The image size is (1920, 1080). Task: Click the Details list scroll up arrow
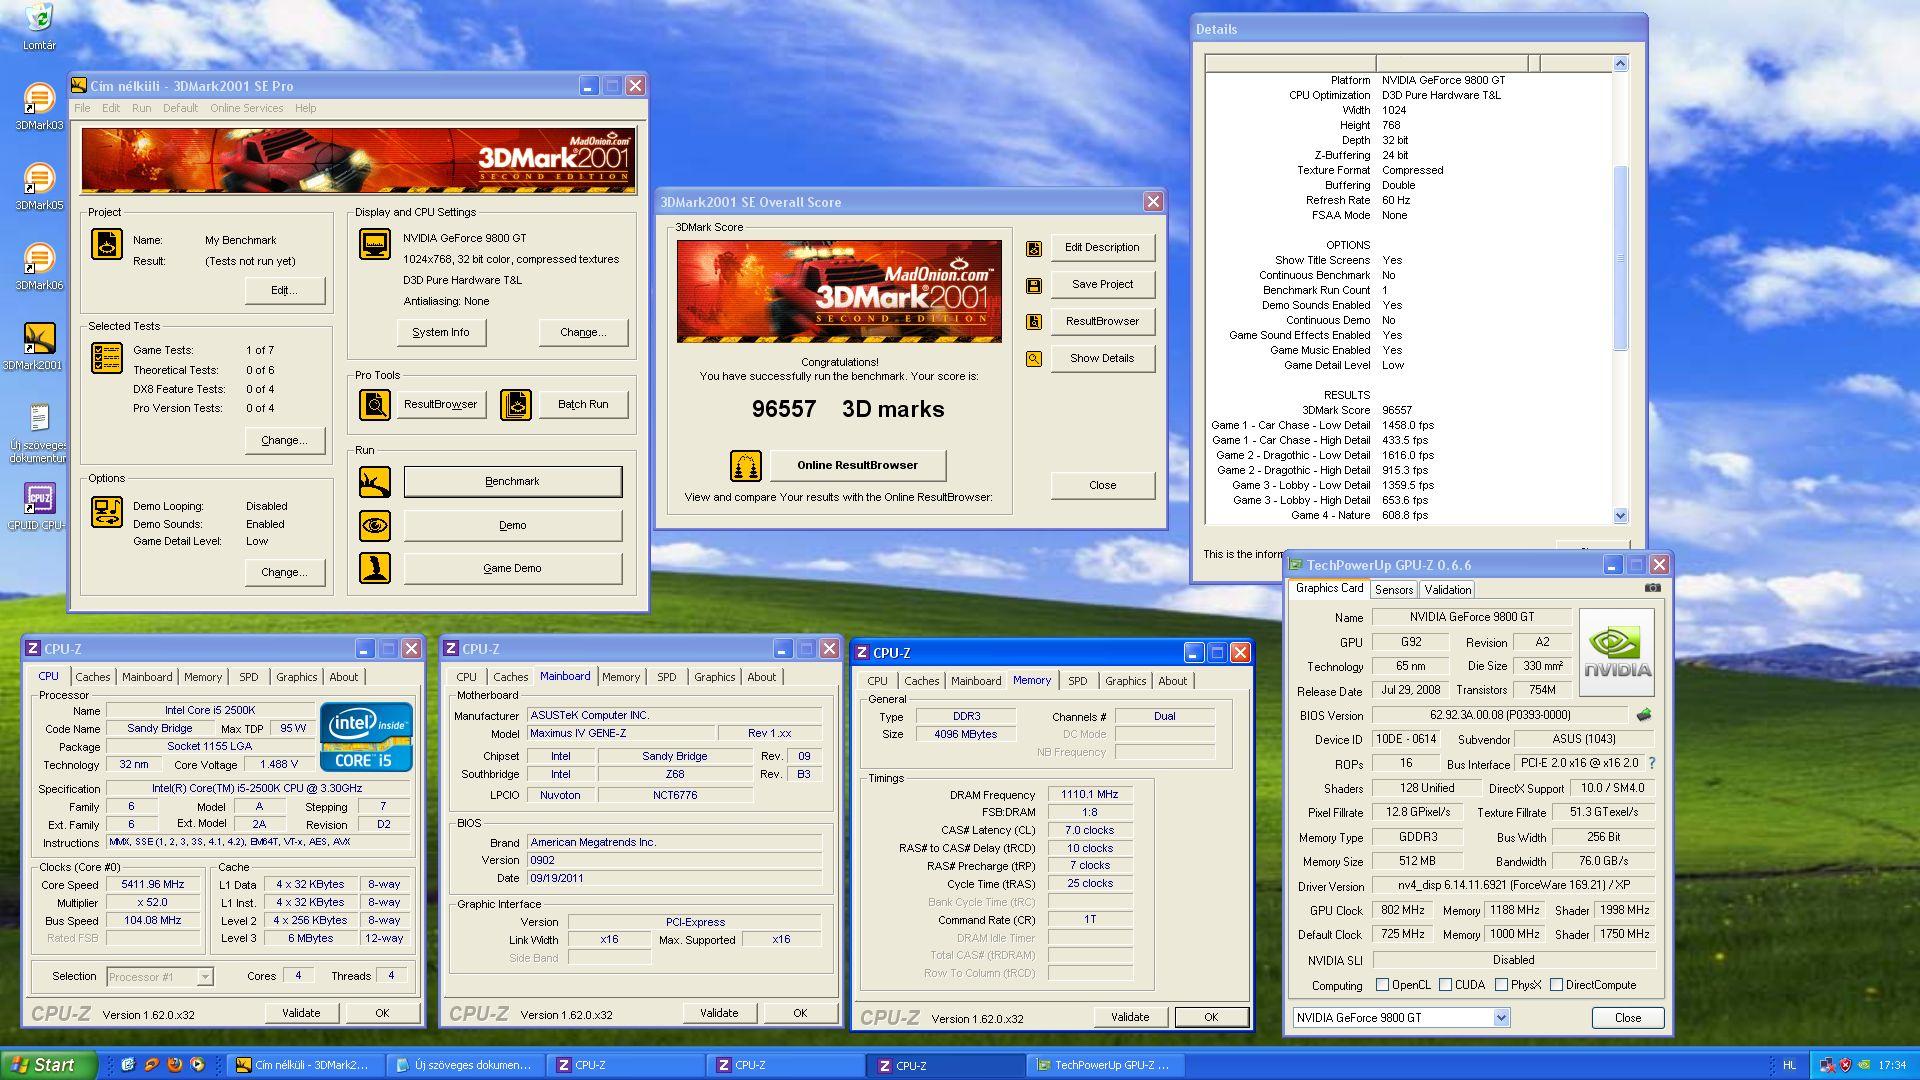point(1620,64)
